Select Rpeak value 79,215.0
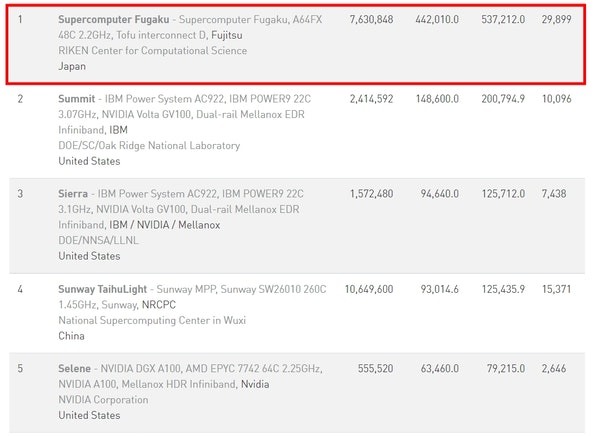600x436 pixels. [505, 369]
